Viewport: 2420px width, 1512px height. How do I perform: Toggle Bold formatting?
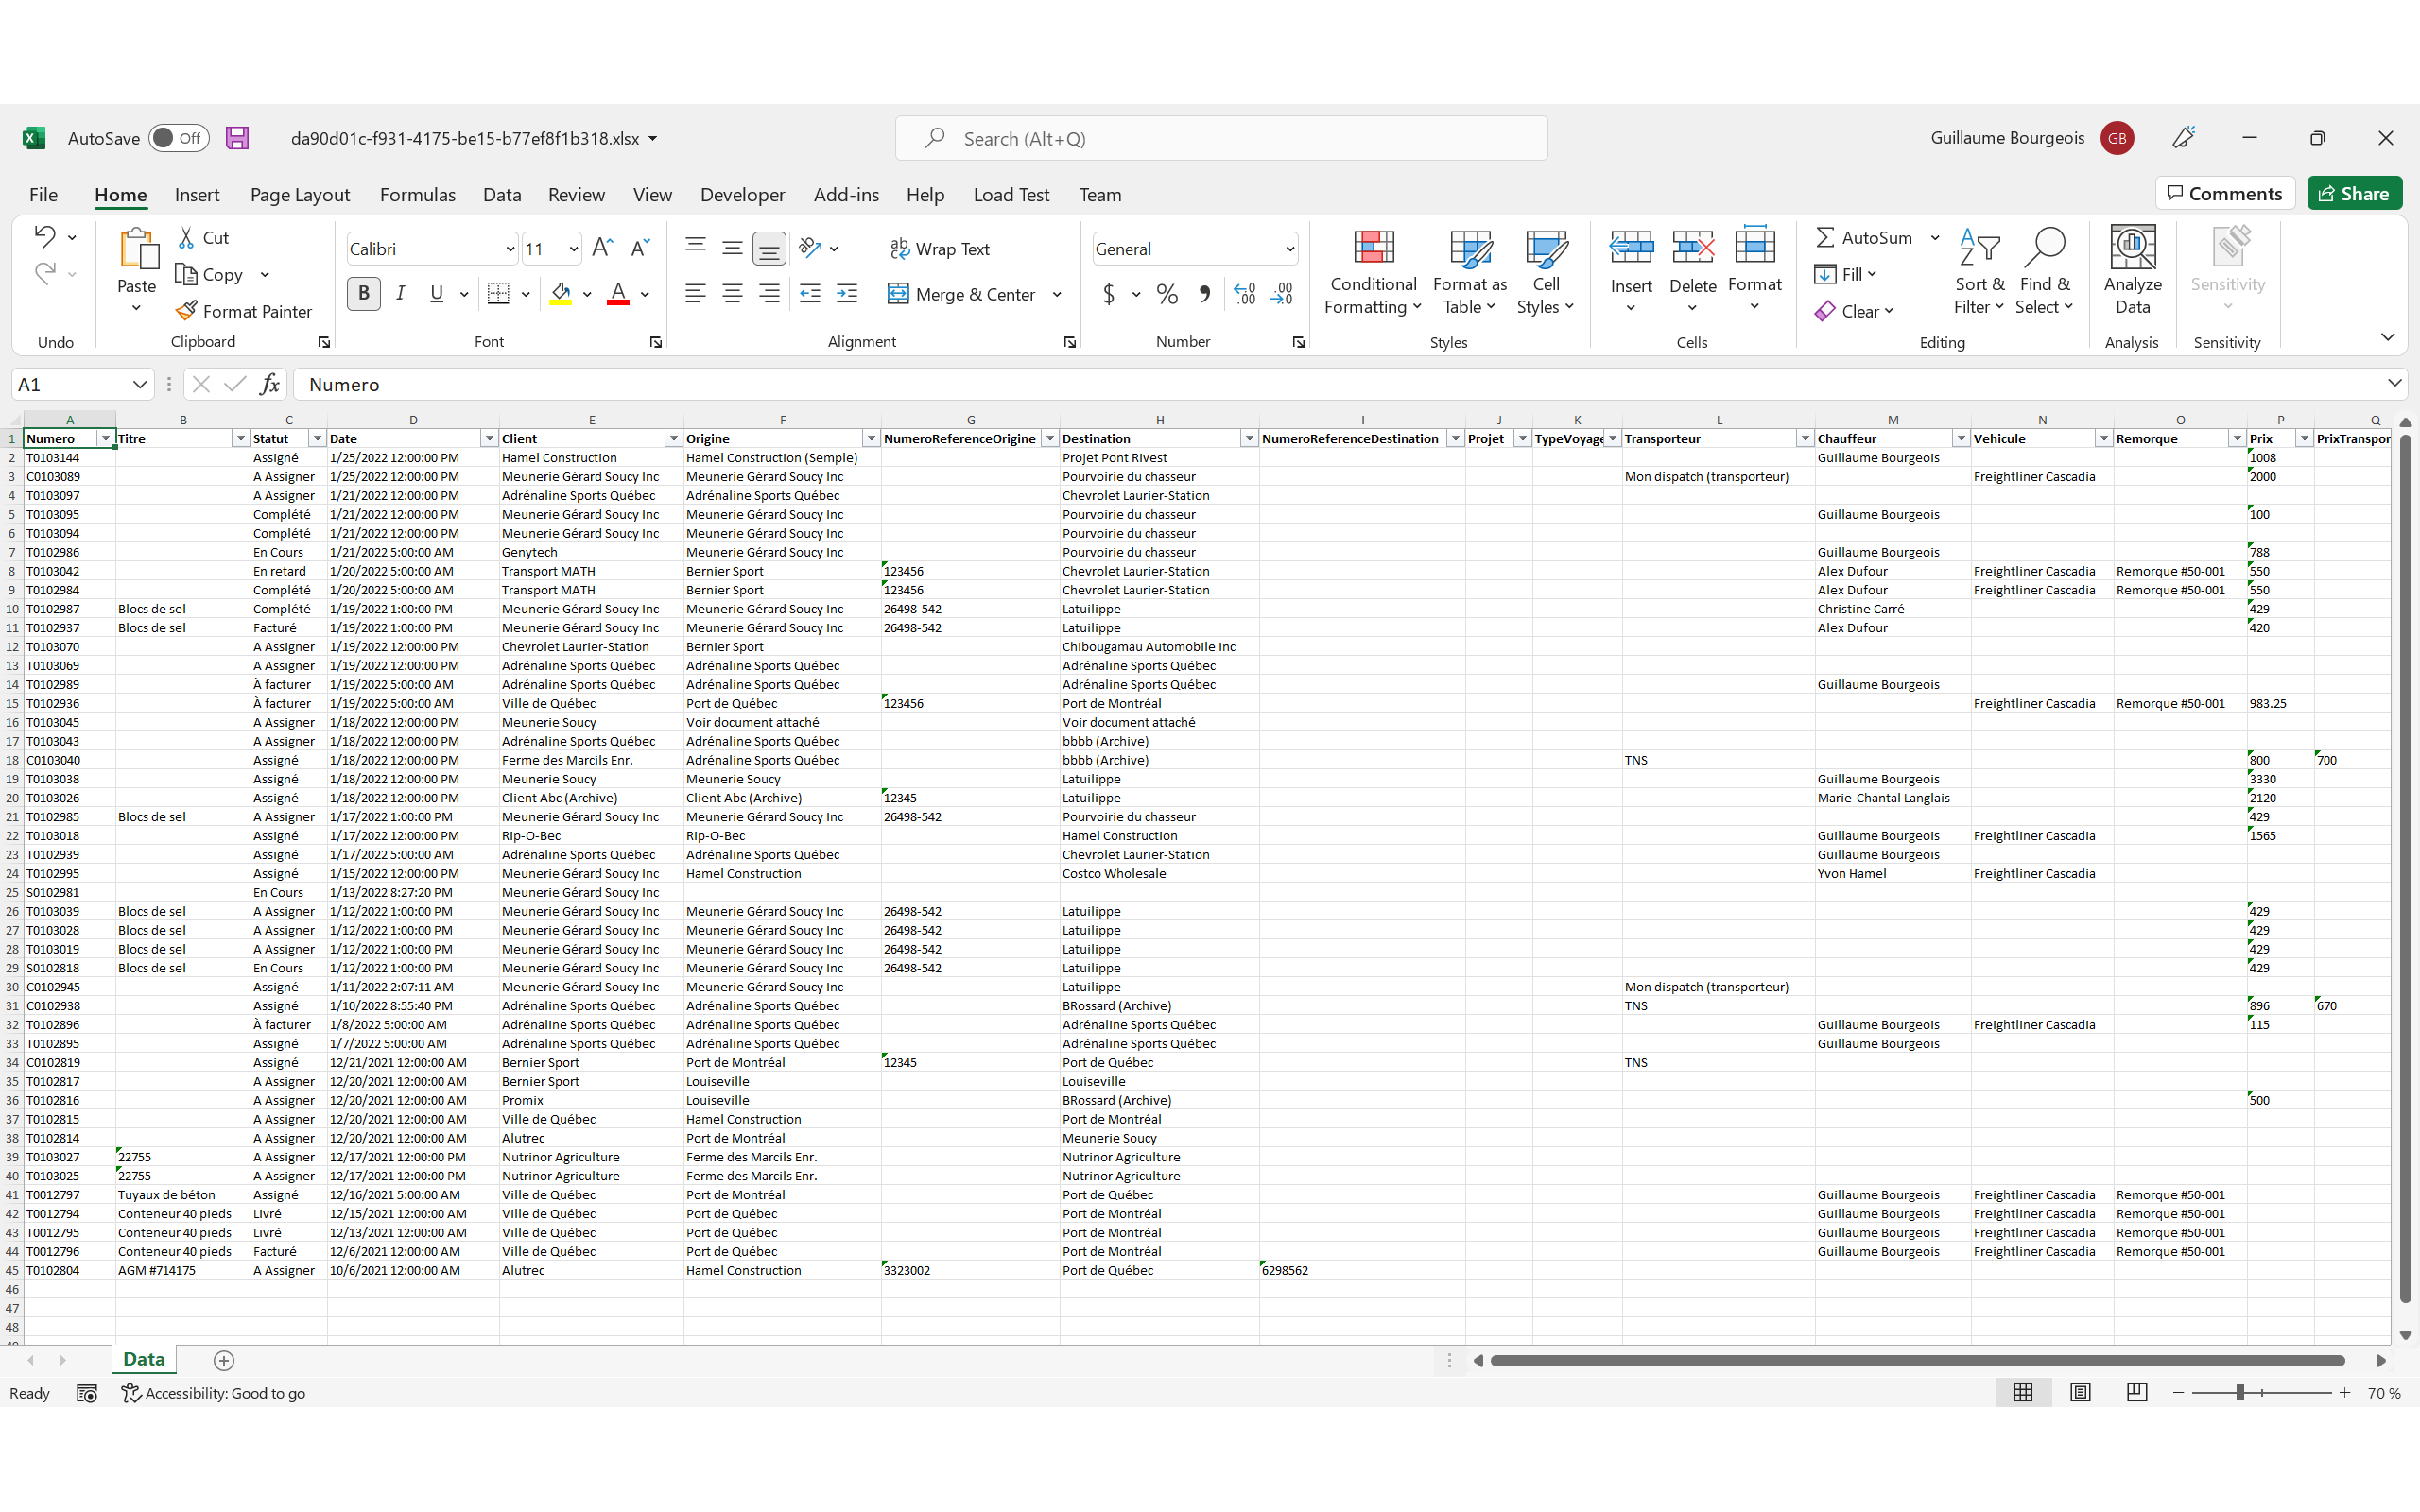(364, 294)
